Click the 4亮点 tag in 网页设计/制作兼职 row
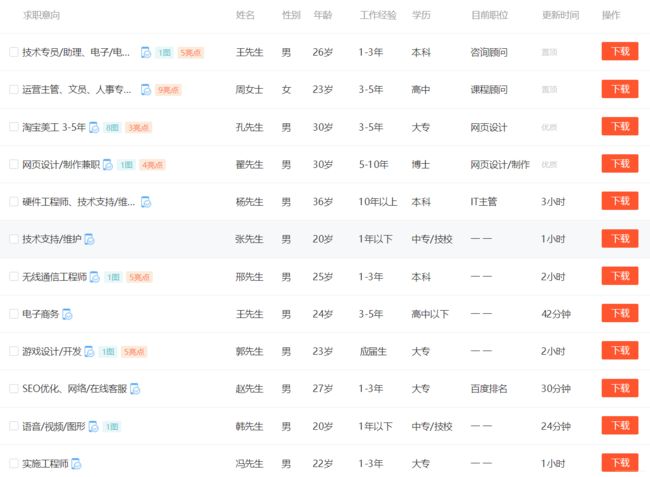Image resolution: width=650 pixels, height=477 pixels. click(152, 165)
